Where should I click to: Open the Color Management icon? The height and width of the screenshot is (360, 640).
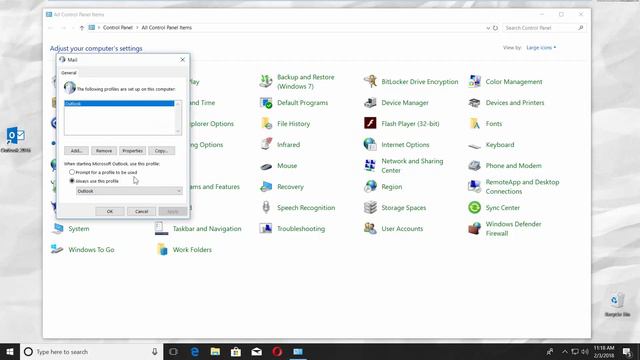tap(474, 81)
